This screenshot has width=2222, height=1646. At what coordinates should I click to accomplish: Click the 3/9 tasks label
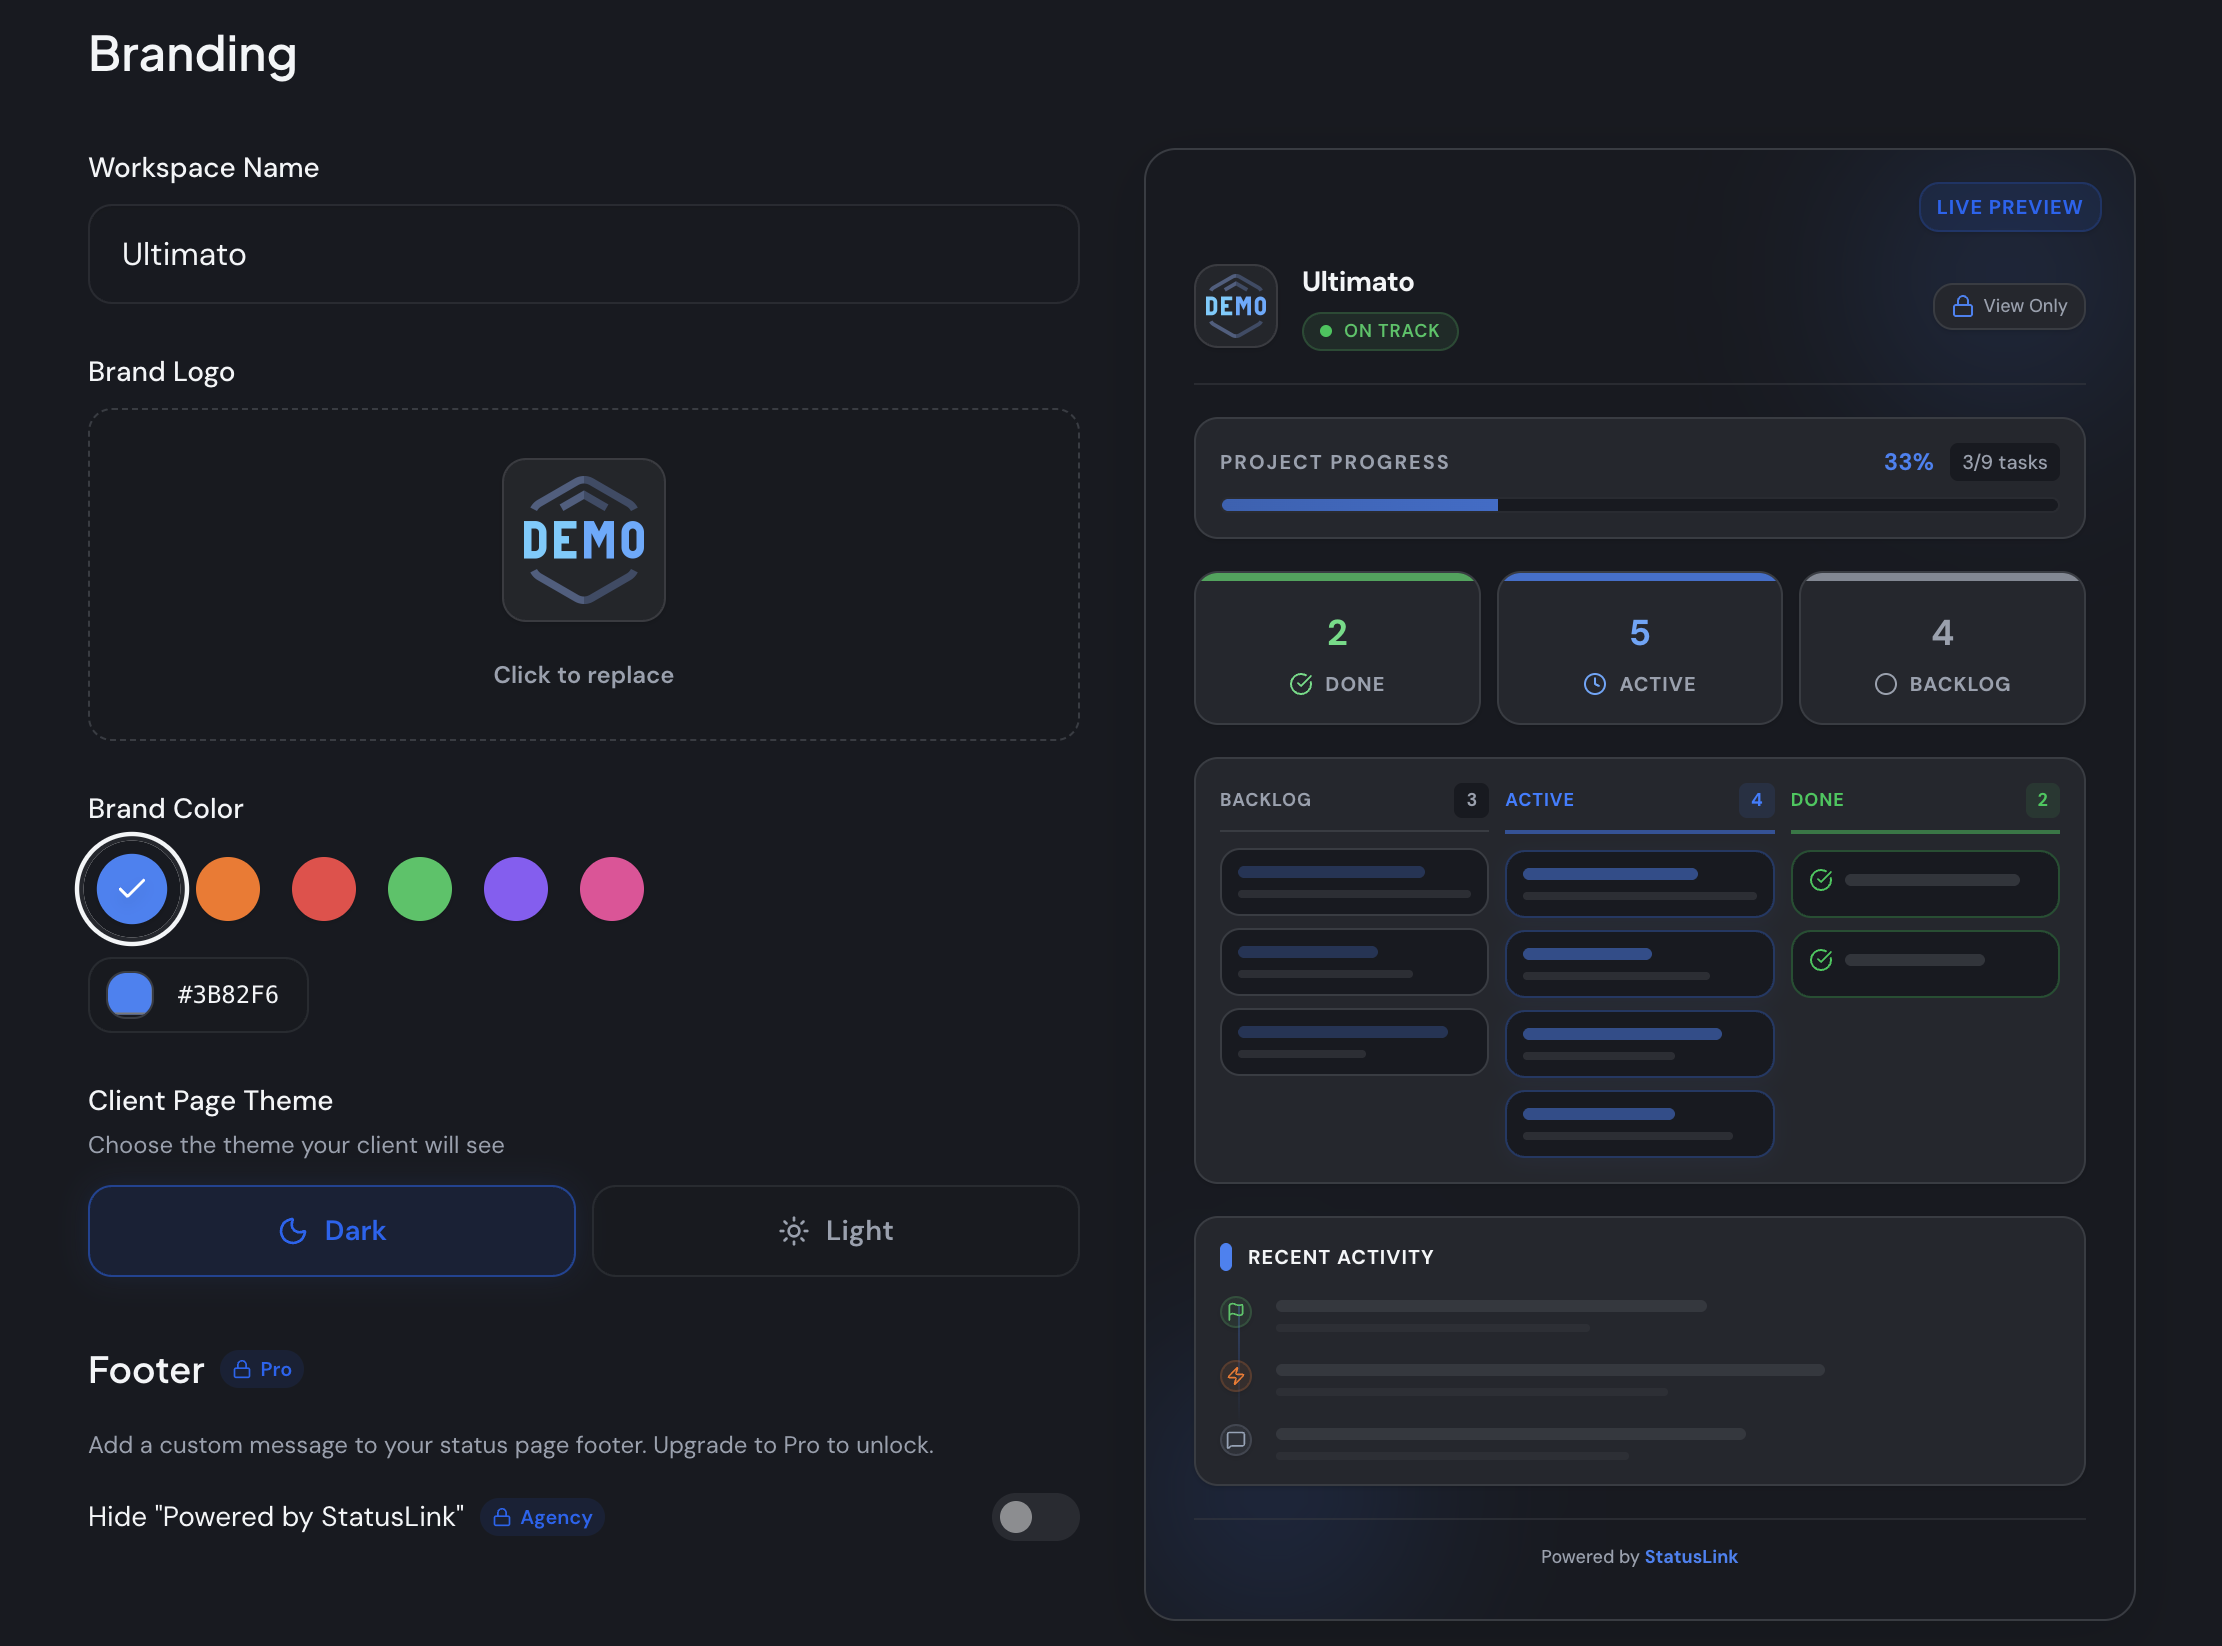pyautogui.click(x=2005, y=462)
